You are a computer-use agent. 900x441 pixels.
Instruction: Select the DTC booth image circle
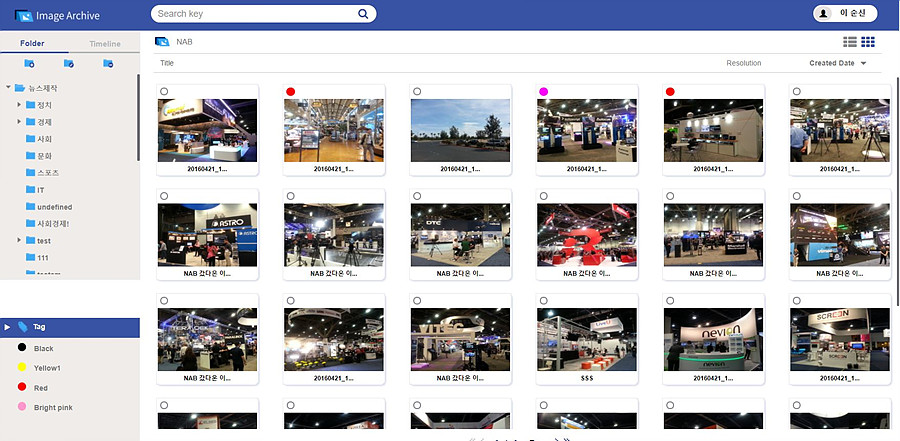click(417, 196)
